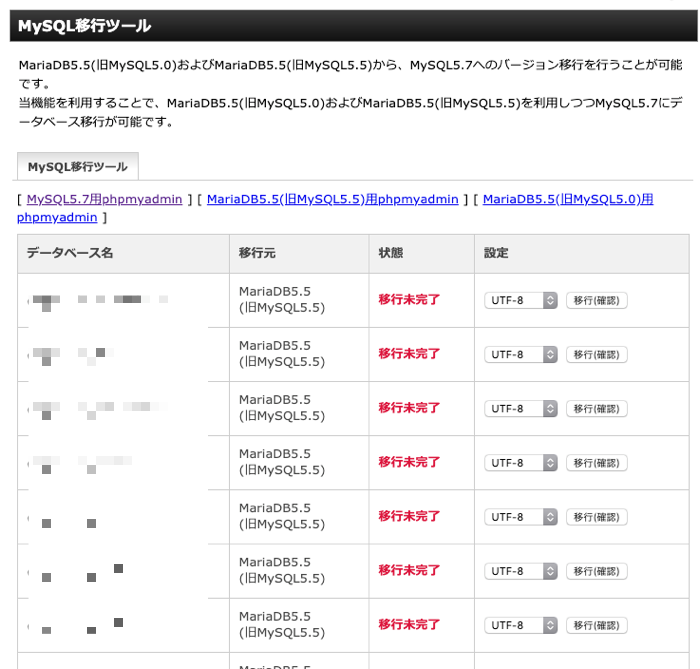
Task: Click the 設定 column header
Action: pyautogui.click(x=582, y=253)
